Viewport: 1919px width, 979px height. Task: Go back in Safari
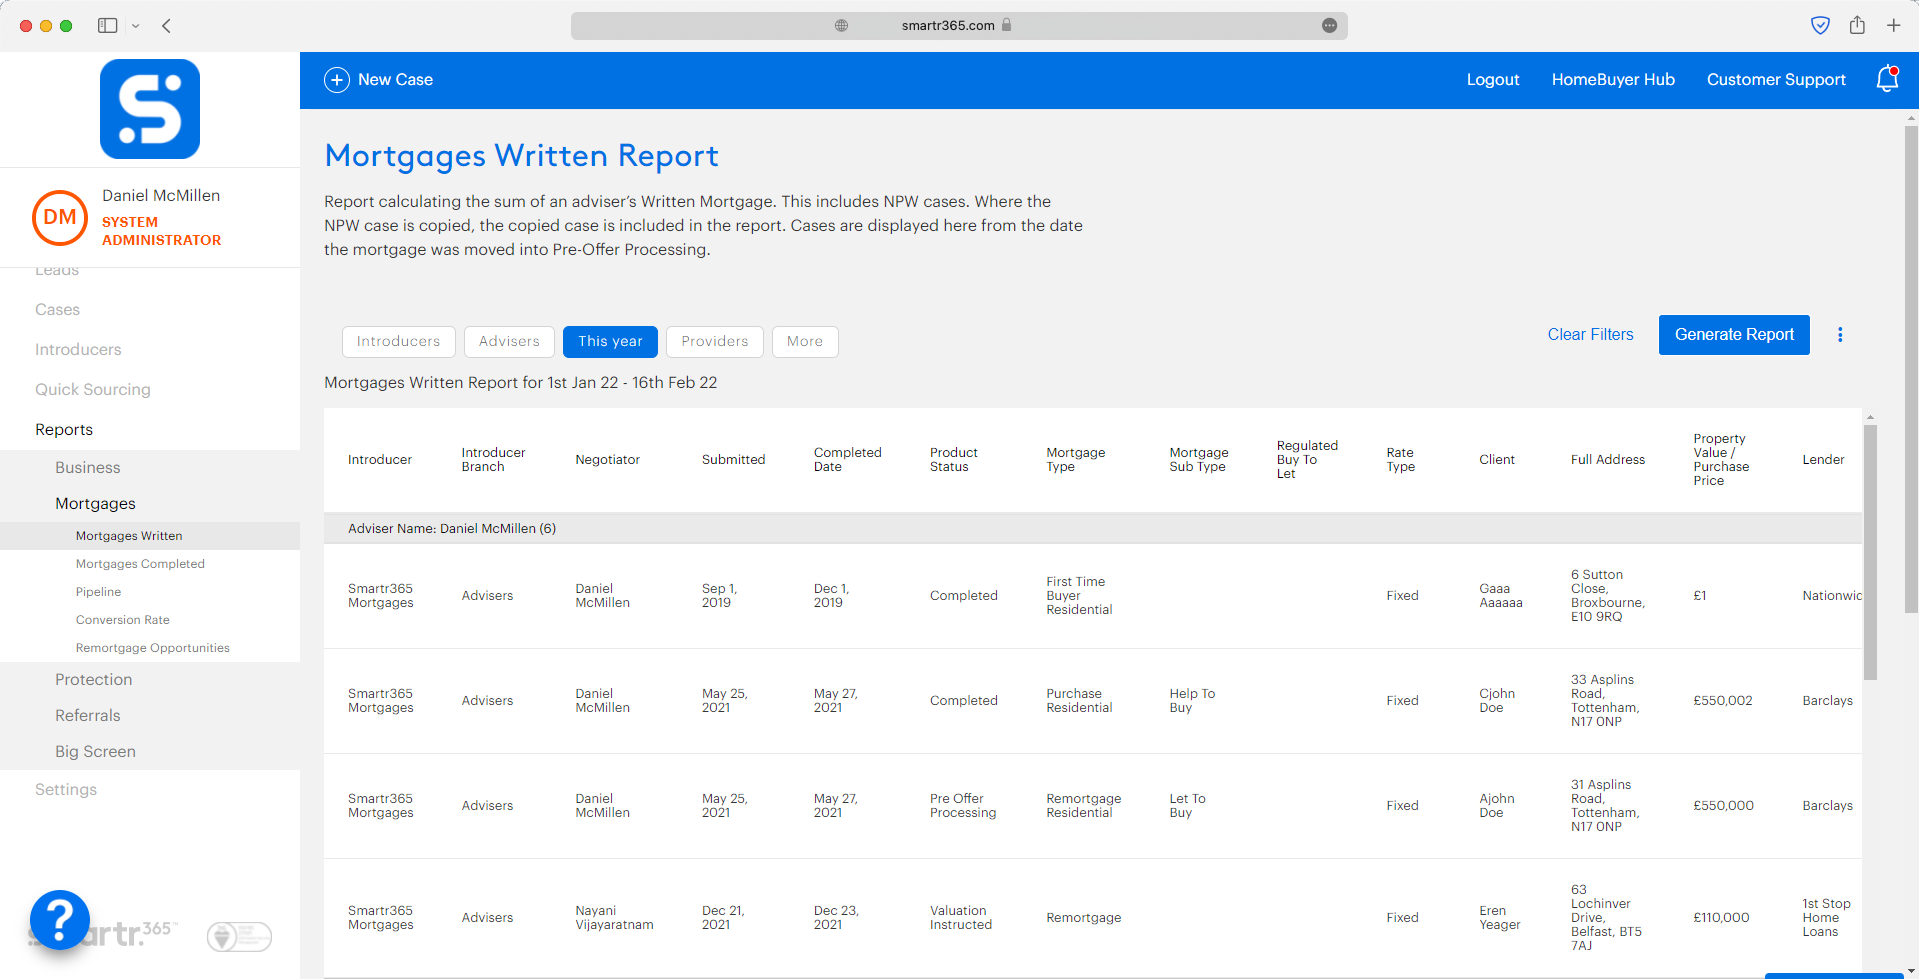[167, 26]
